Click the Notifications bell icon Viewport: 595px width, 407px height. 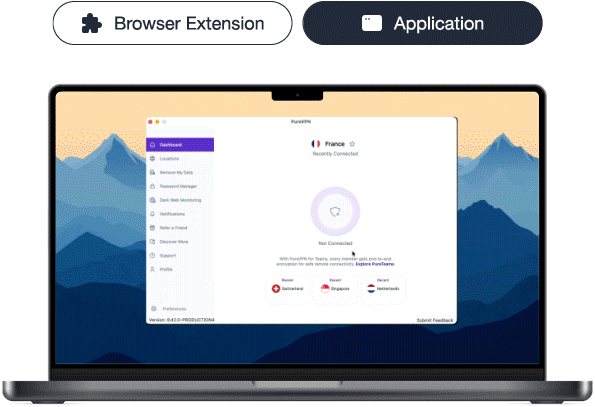click(x=153, y=214)
